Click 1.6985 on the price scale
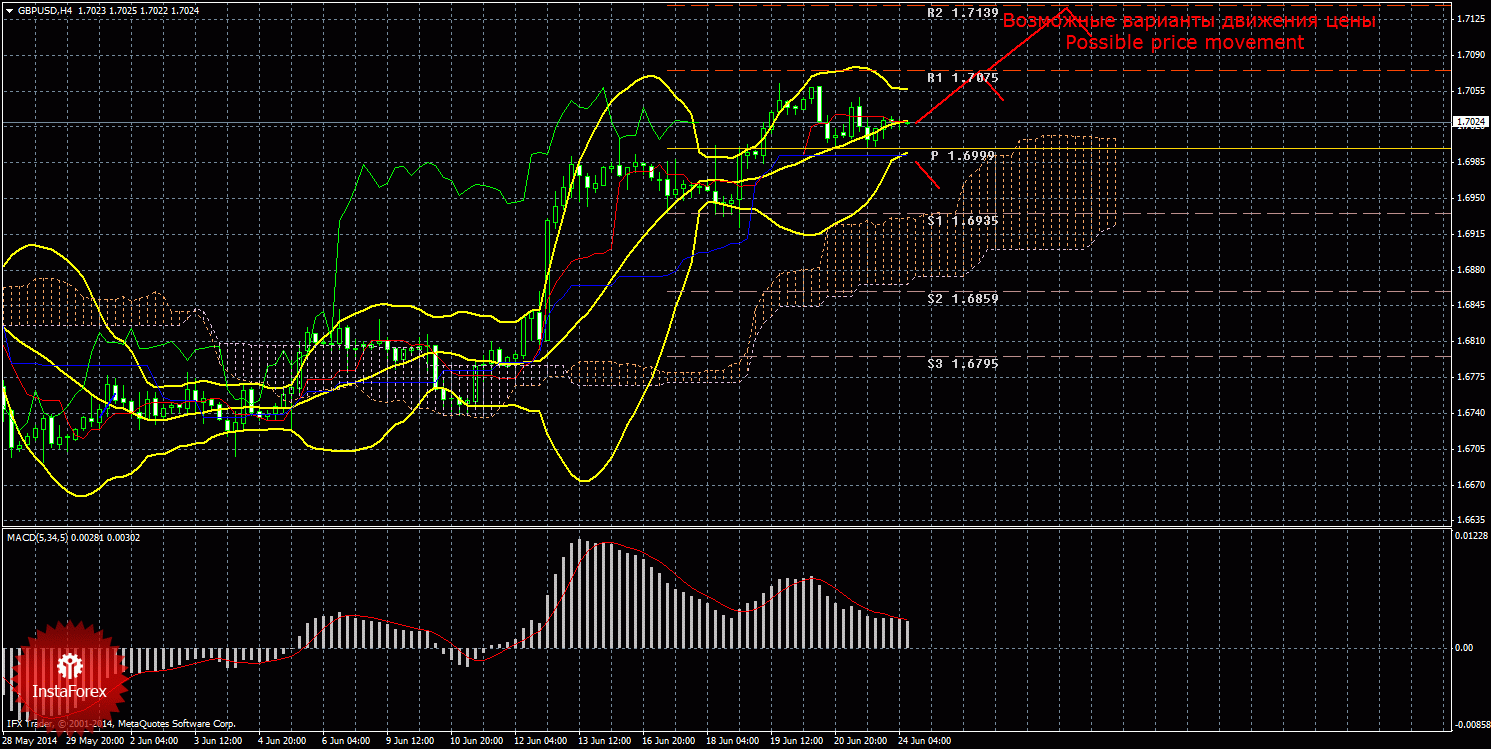Screen dimensions: 1491x749 tap(1470, 162)
